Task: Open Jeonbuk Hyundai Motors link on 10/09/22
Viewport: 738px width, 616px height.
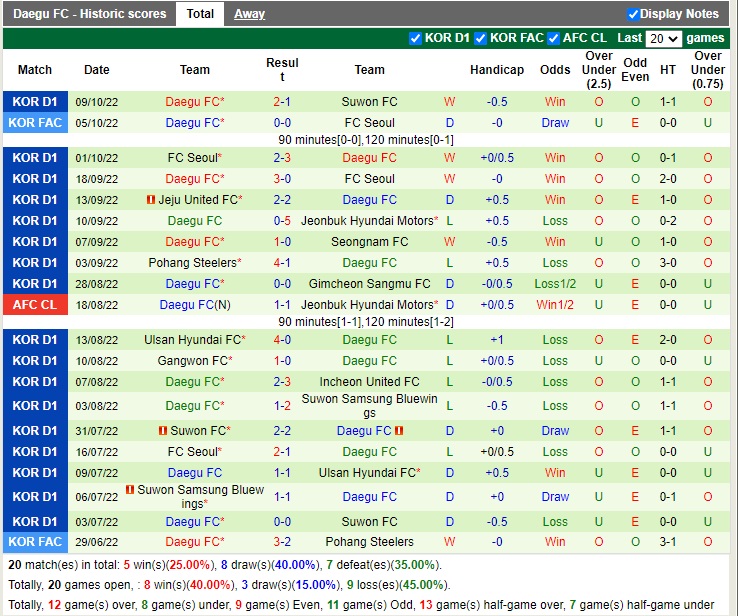Action: click(369, 221)
